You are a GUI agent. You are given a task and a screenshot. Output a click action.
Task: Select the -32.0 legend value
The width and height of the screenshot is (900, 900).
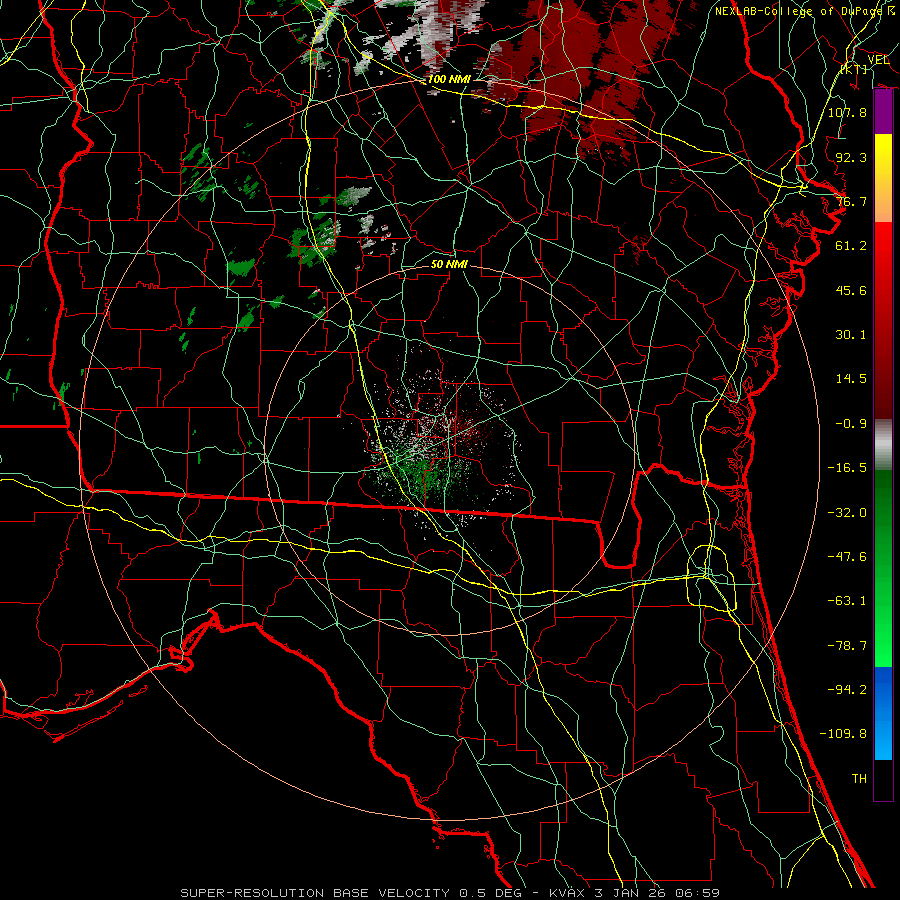point(847,513)
